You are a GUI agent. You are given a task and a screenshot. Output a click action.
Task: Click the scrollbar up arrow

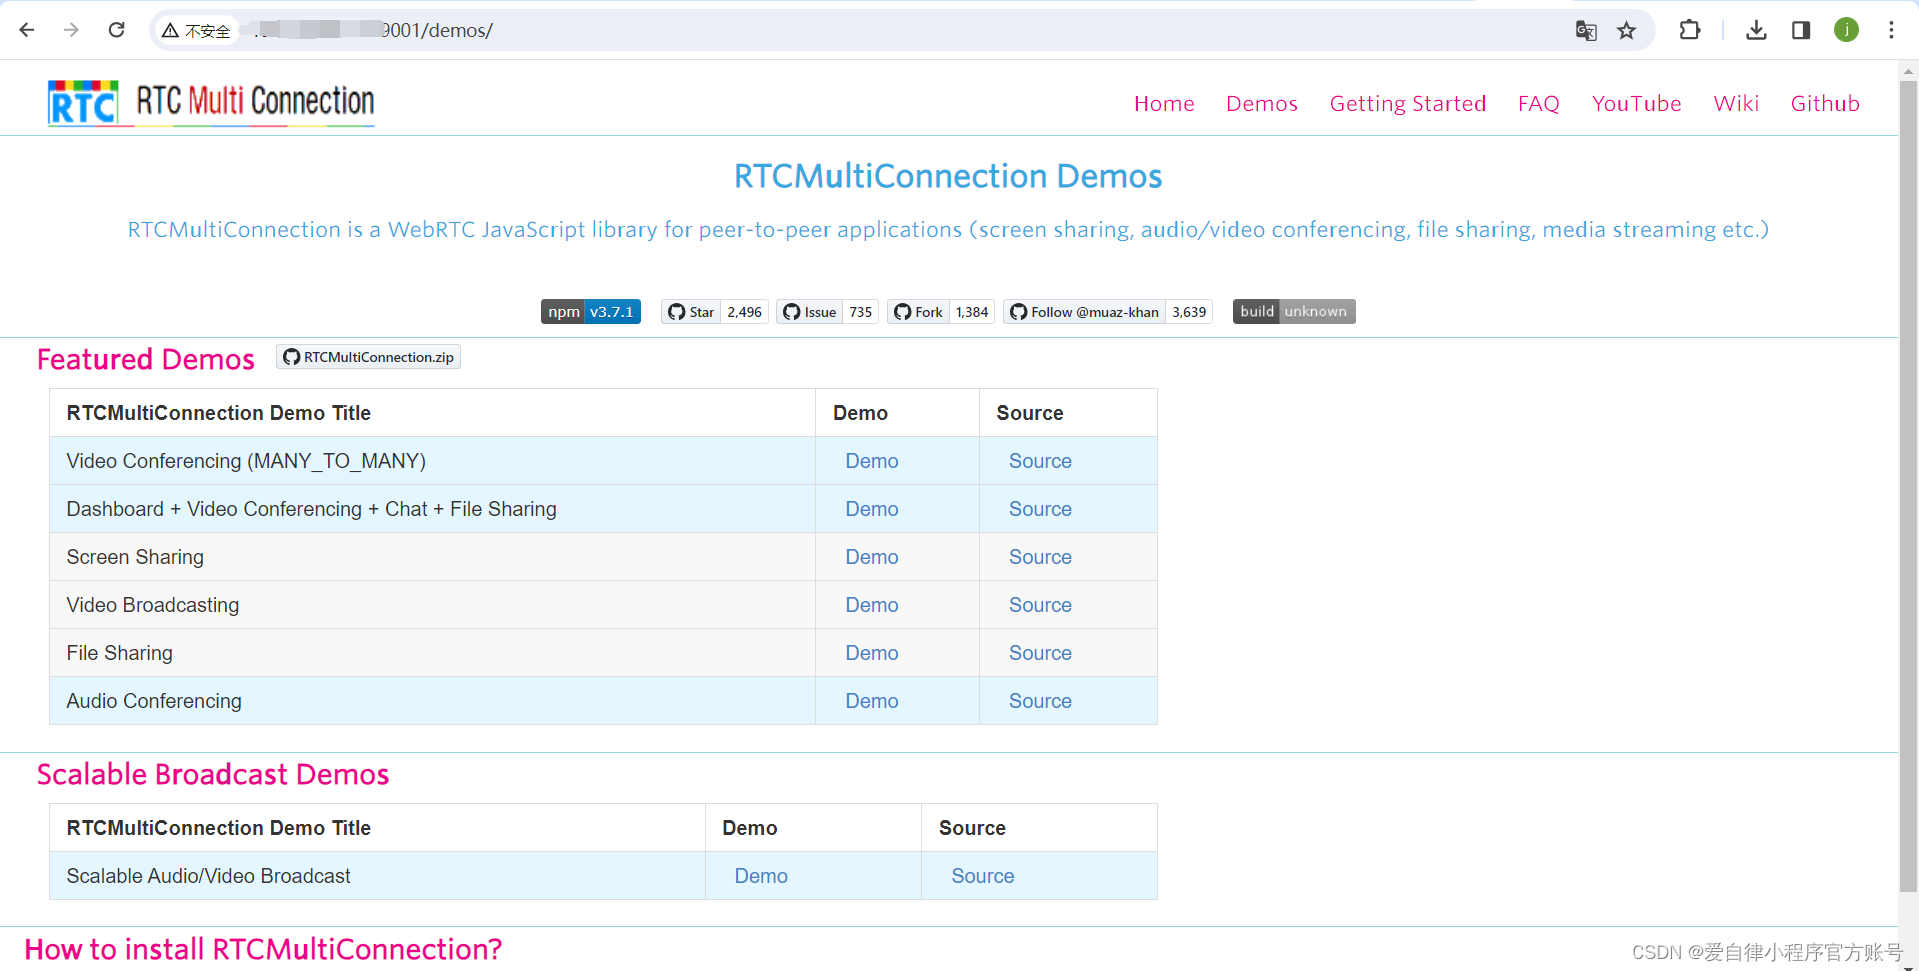click(1908, 70)
